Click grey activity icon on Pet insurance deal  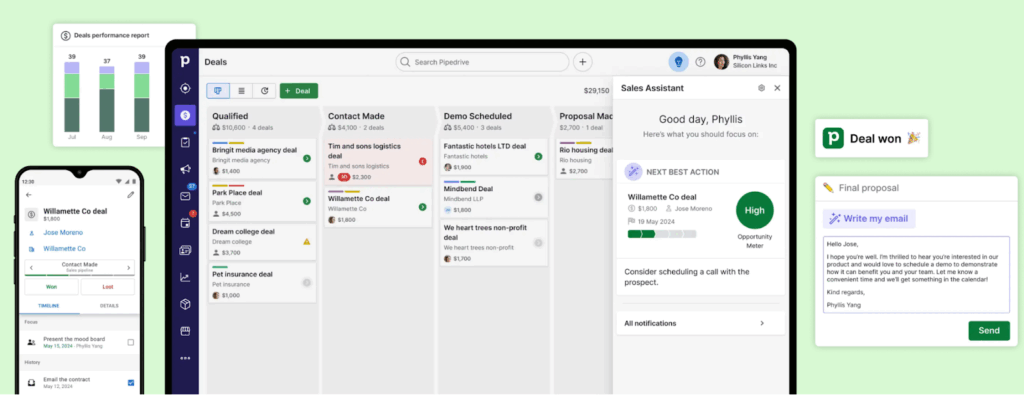point(306,283)
